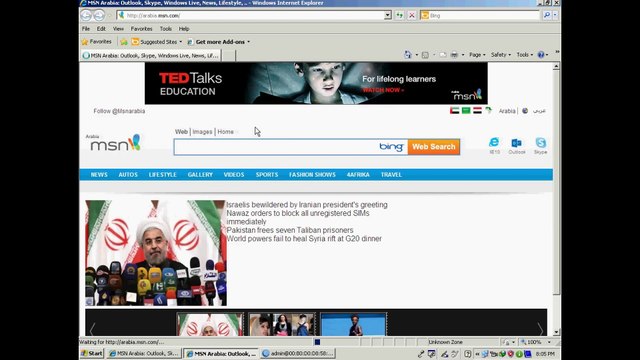The image size is (640, 360).
Task: Open the Favorites menu
Action: 141,29
